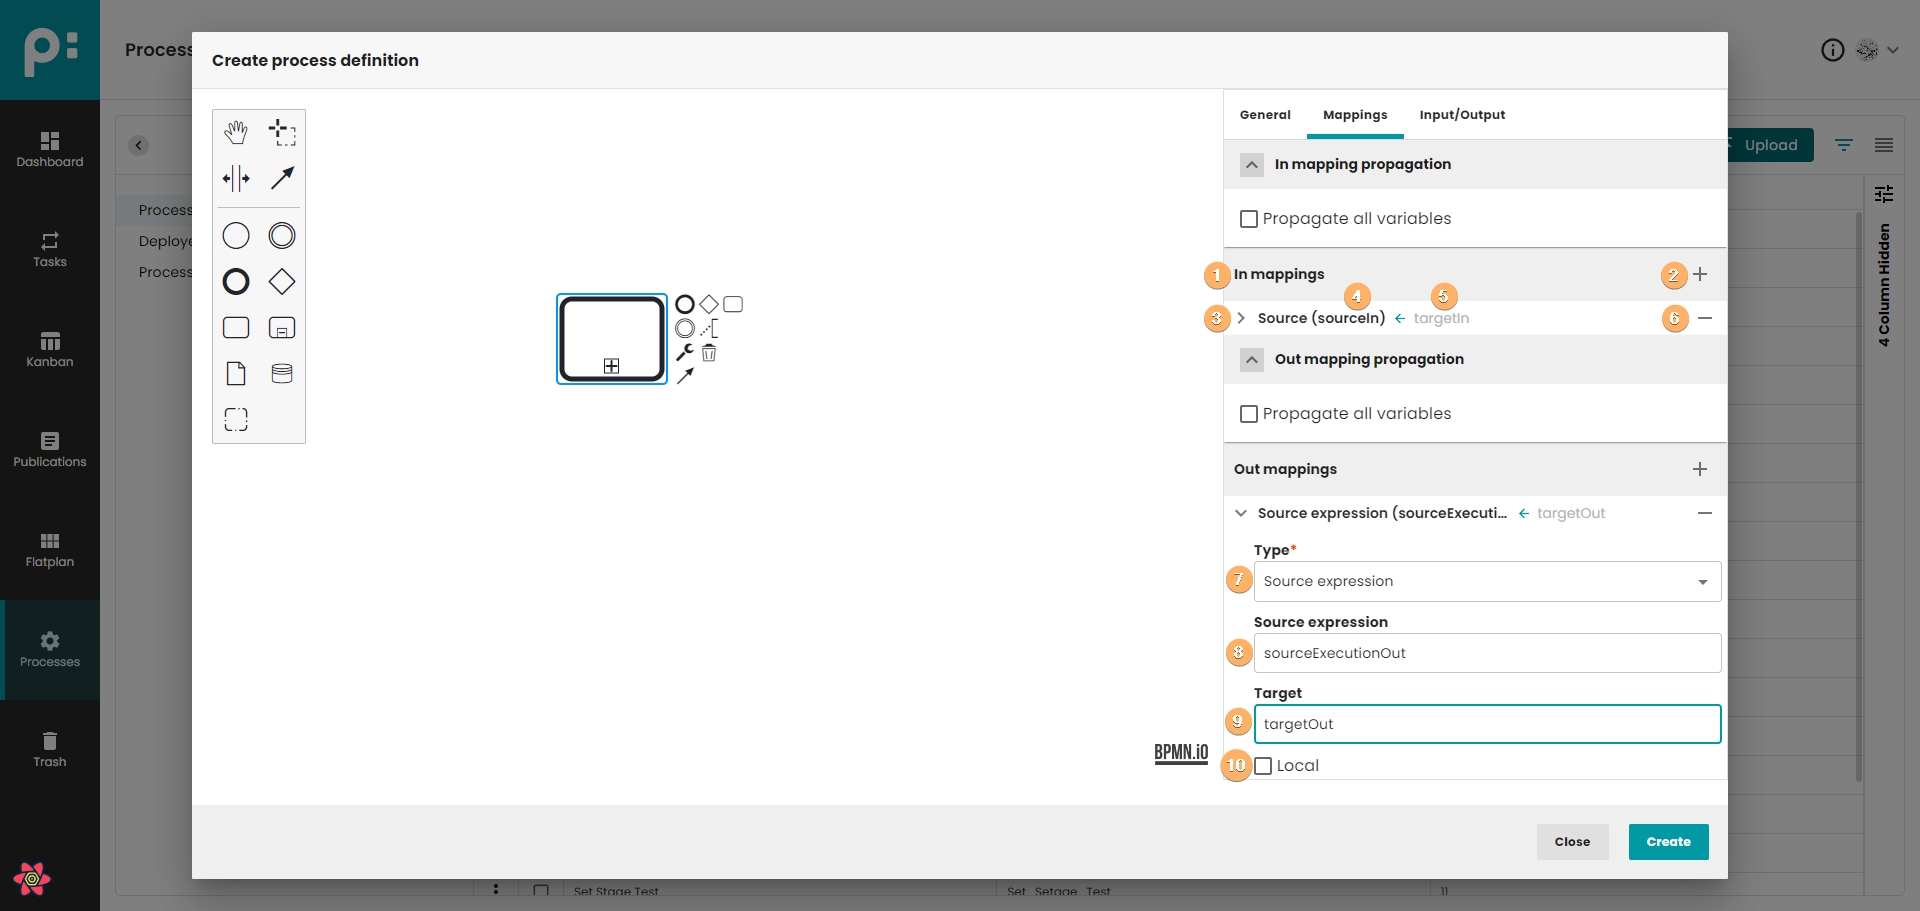This screenshot has width=1920, height=911.
Task: Open the Type dropdown for out mapping
Action: click(1487, 582)
